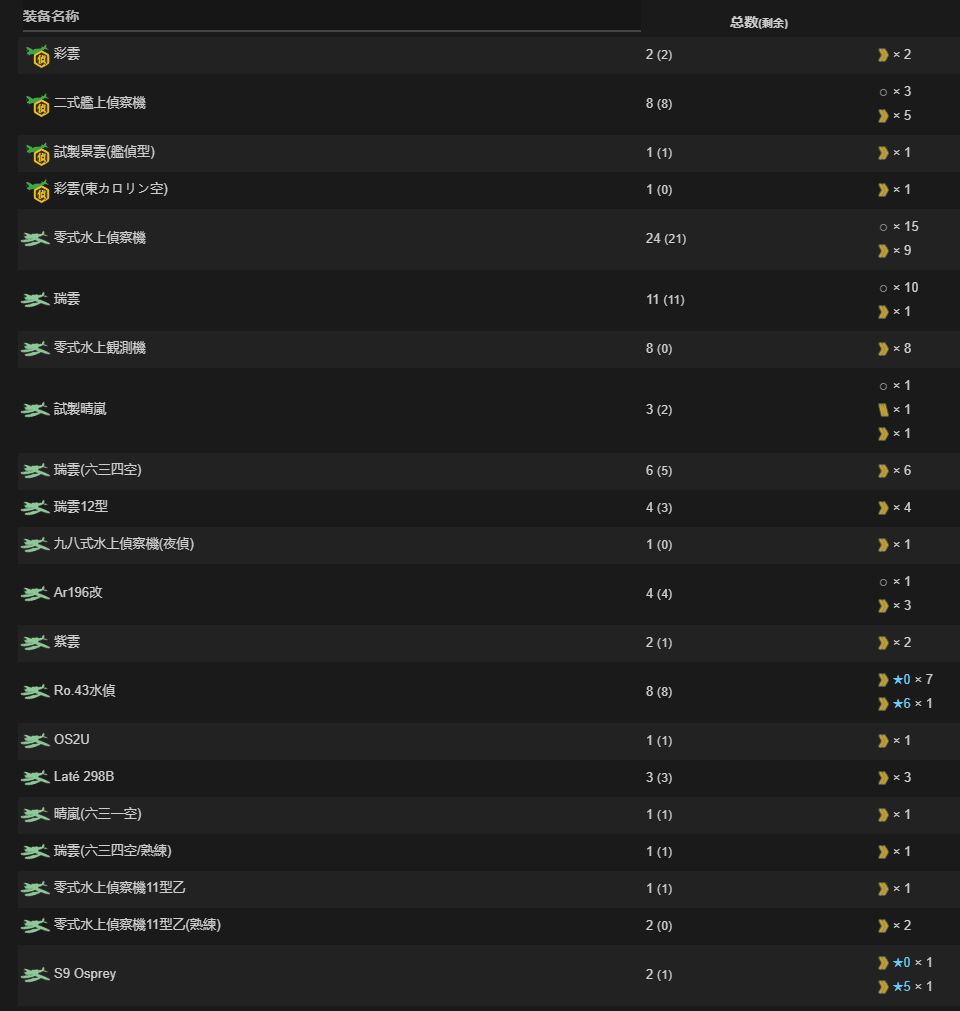Click the S9 Osprey ★5 × 1 entry

click(911, 987)
